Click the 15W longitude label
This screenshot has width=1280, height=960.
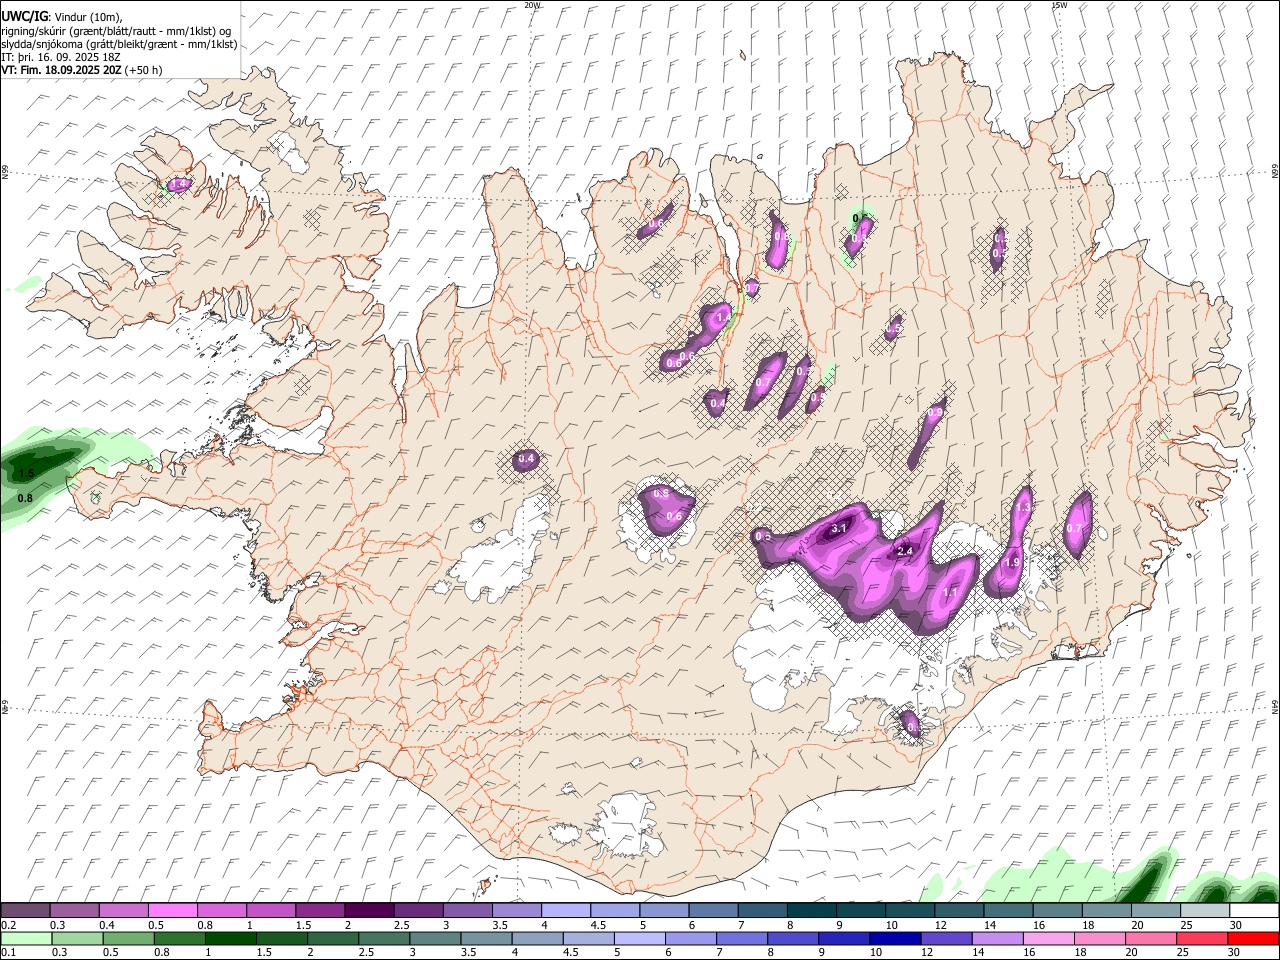1059,5
